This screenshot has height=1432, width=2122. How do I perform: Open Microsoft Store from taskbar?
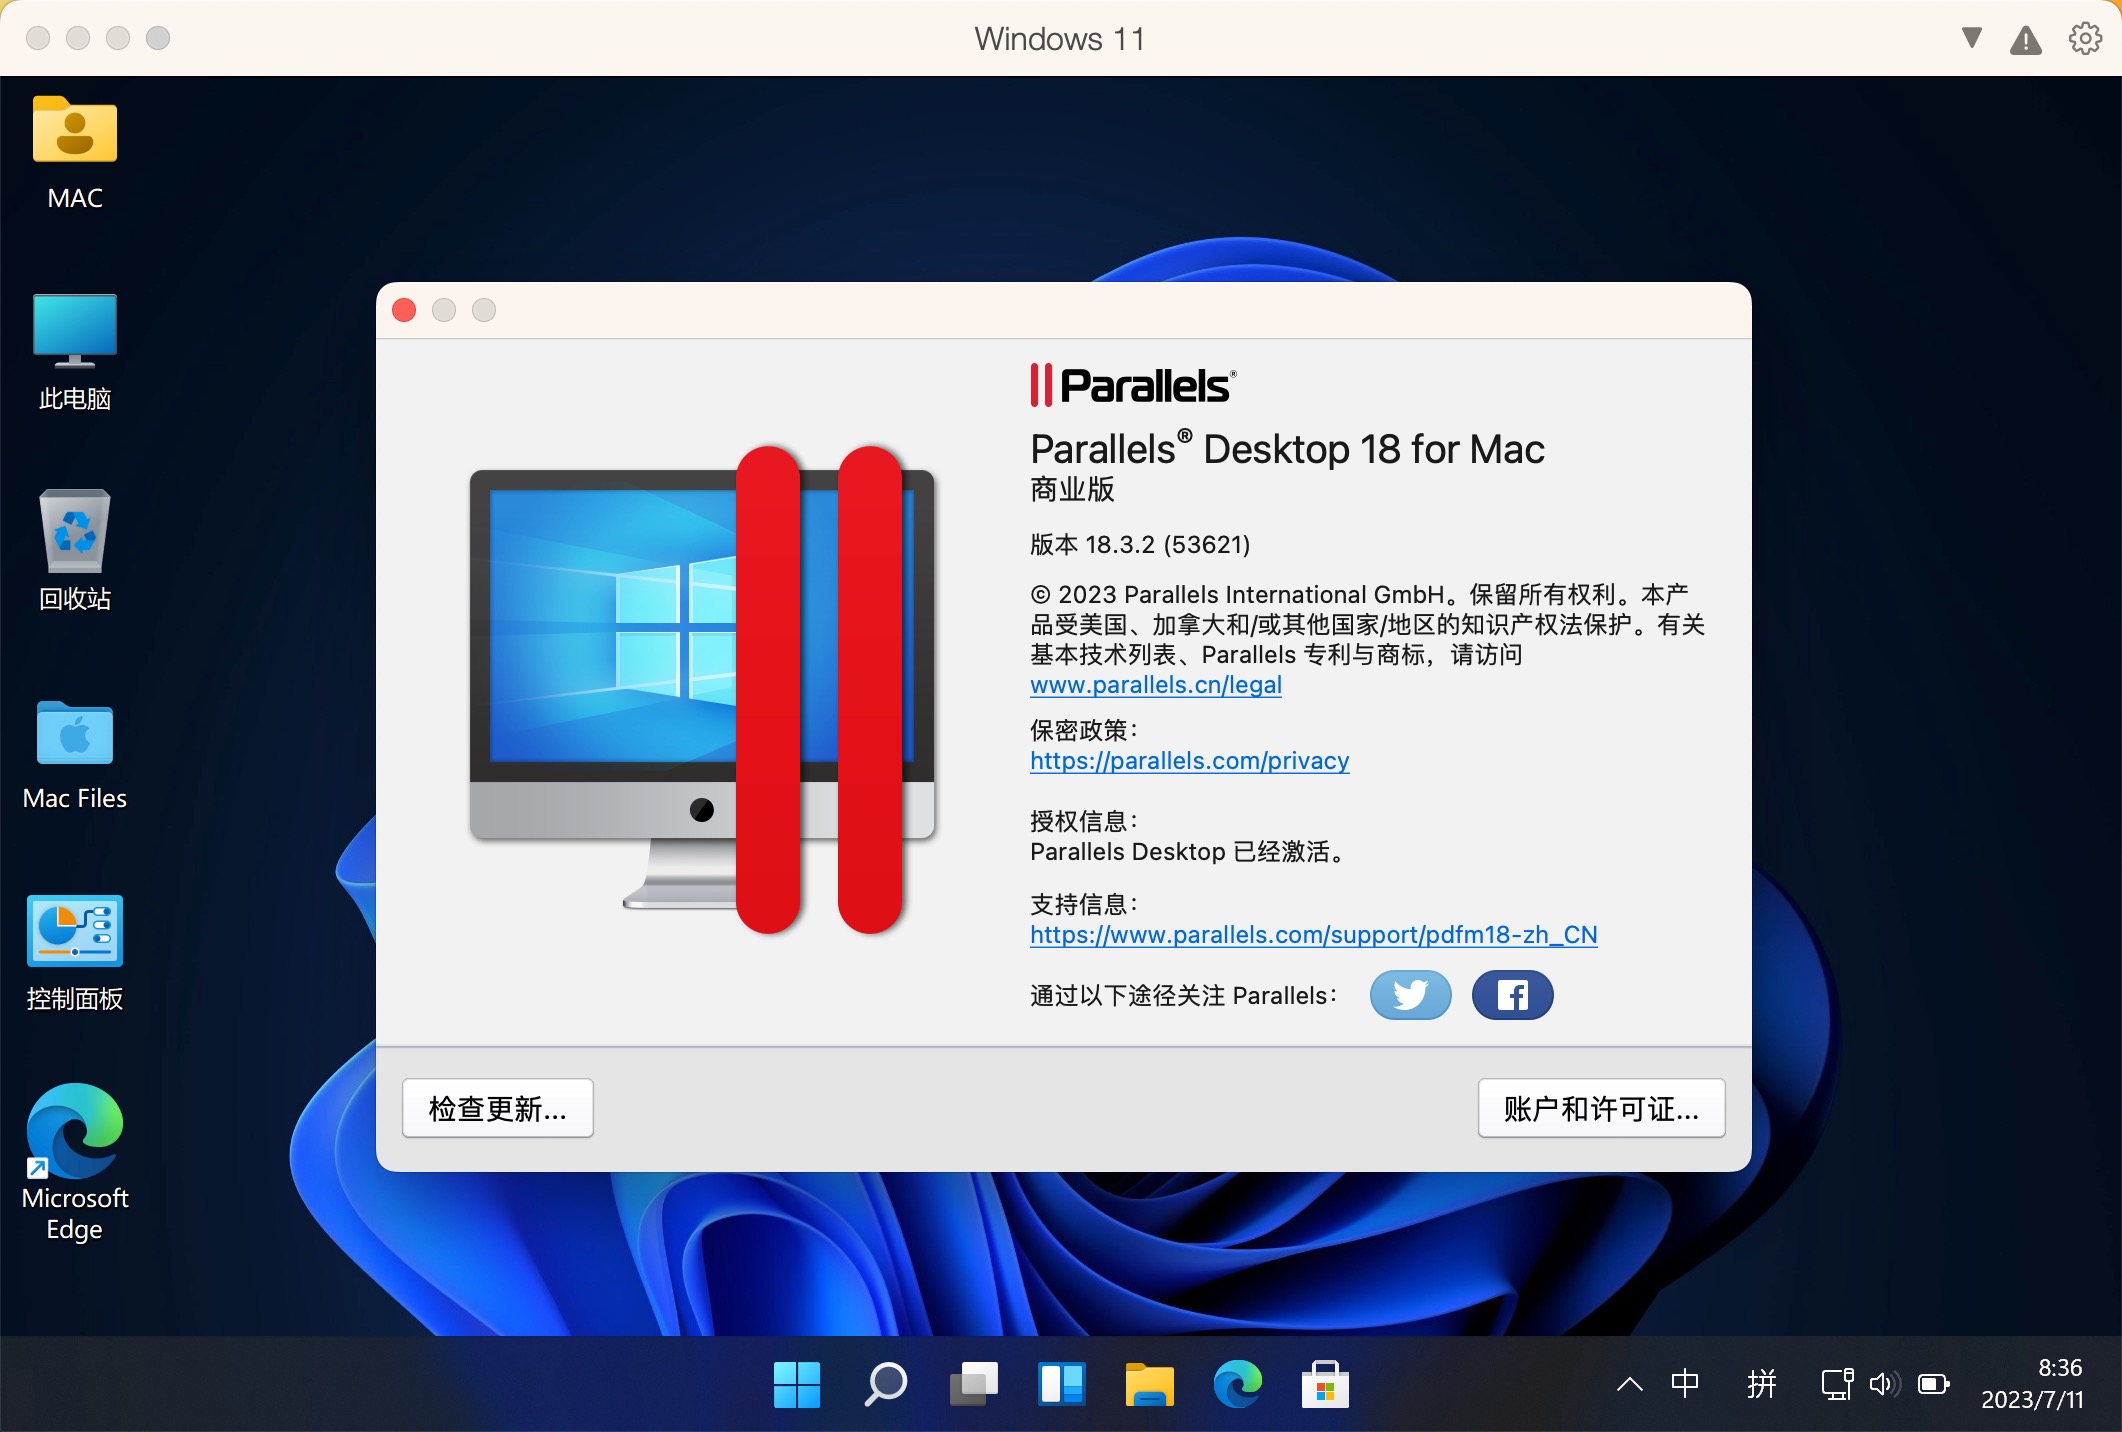tap(1325, 1385)
